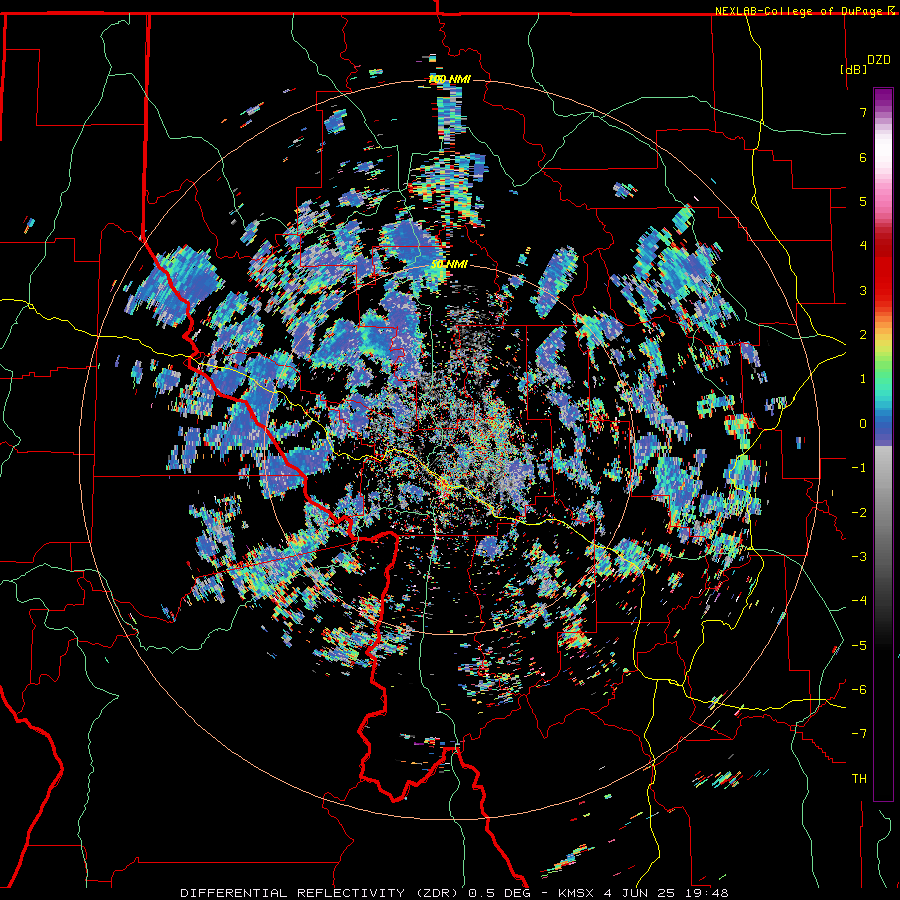900x900 pixels.
Task: Click the -2 scale label
Action: click(859, 513)
